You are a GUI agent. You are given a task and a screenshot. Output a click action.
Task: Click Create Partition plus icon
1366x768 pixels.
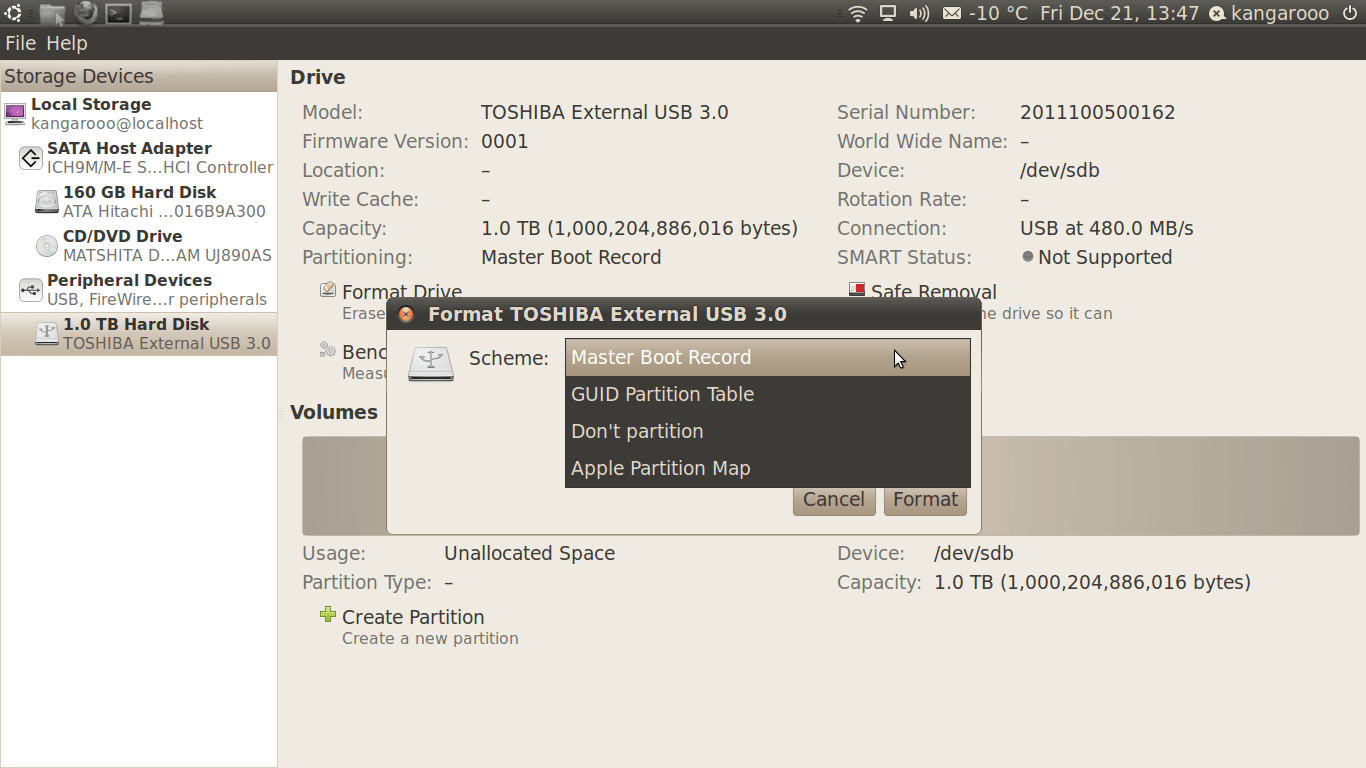tap(328, 615)
